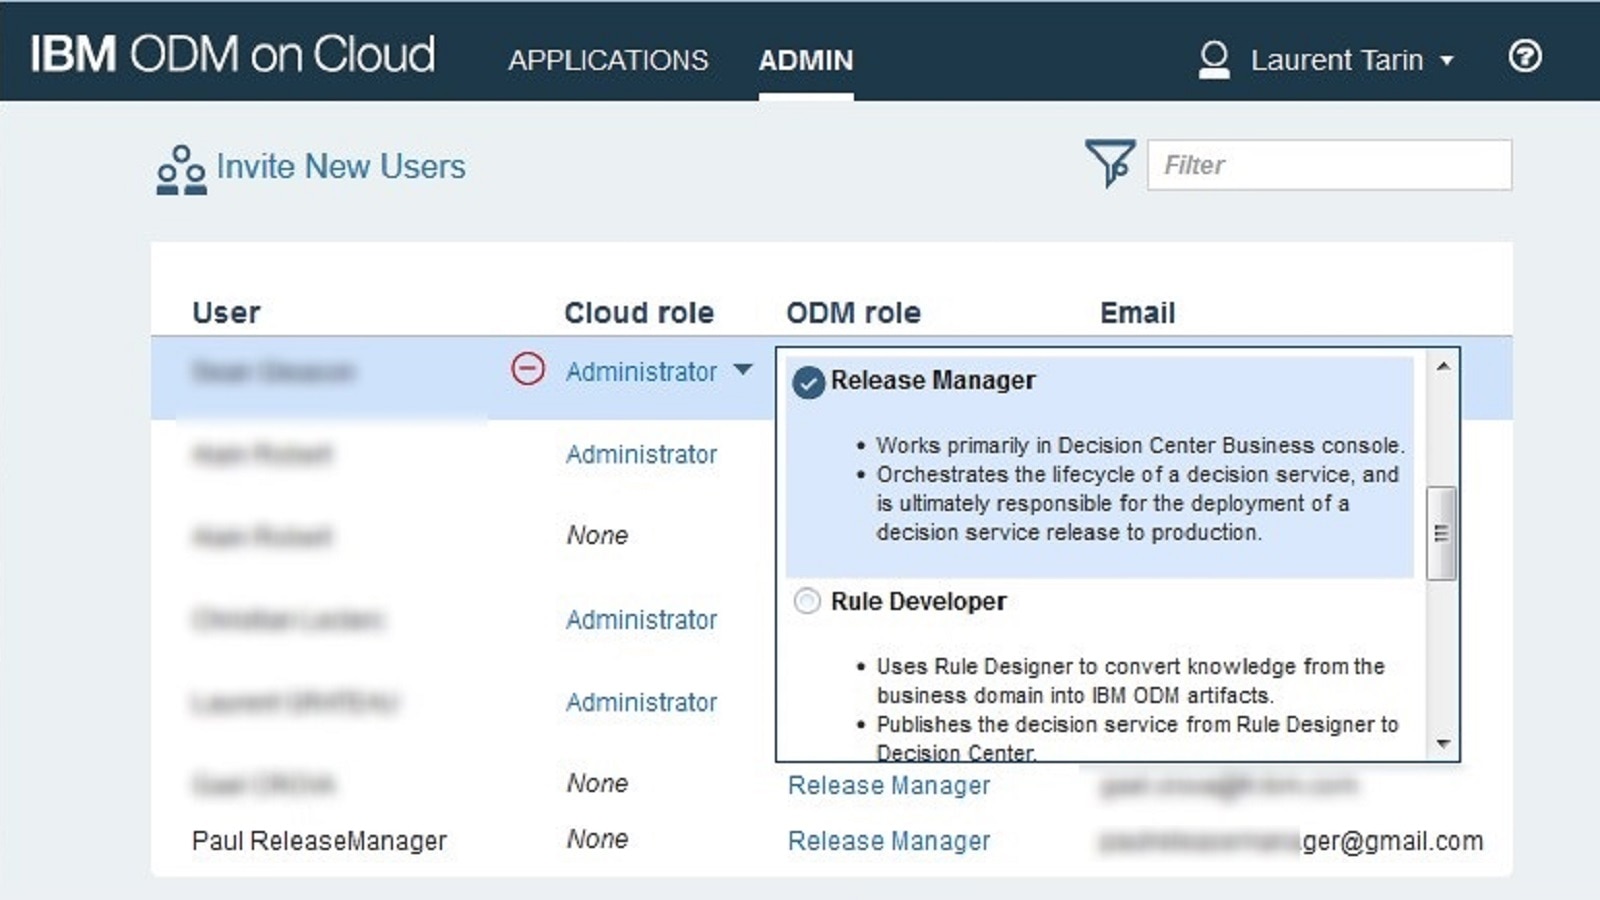Click the Administrator link in the second row
The image size is (1600, 900).
[x=641, y=454]
